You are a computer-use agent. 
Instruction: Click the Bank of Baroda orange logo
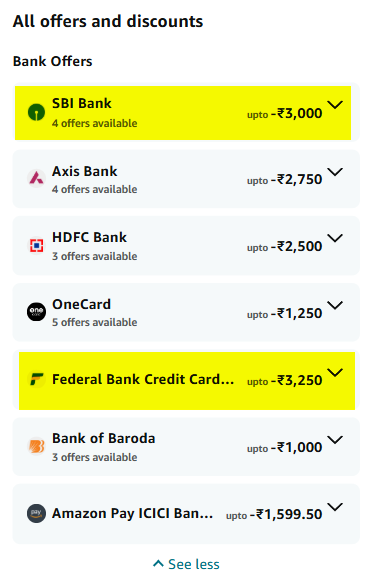click(x=36, y=446)
